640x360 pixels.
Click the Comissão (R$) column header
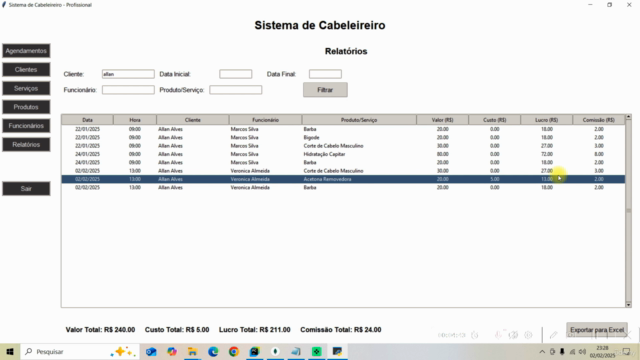tap(599, 120)
